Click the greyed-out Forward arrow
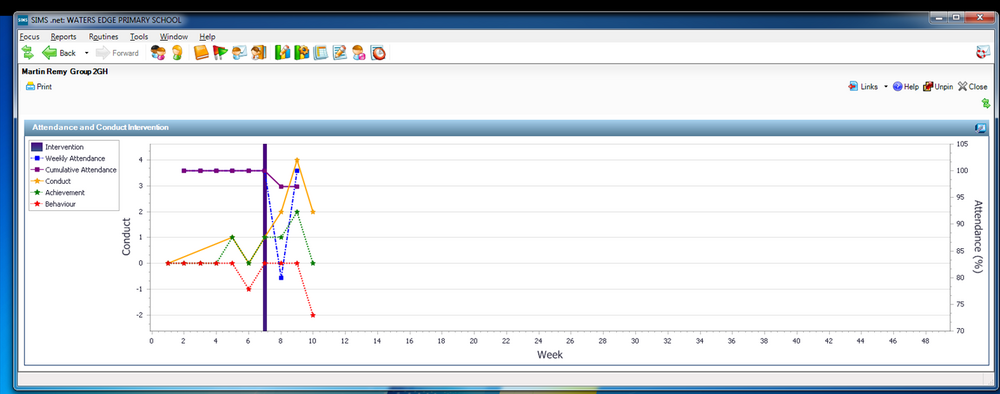Screen dimensions: 1000x394 tap(117, 53)
